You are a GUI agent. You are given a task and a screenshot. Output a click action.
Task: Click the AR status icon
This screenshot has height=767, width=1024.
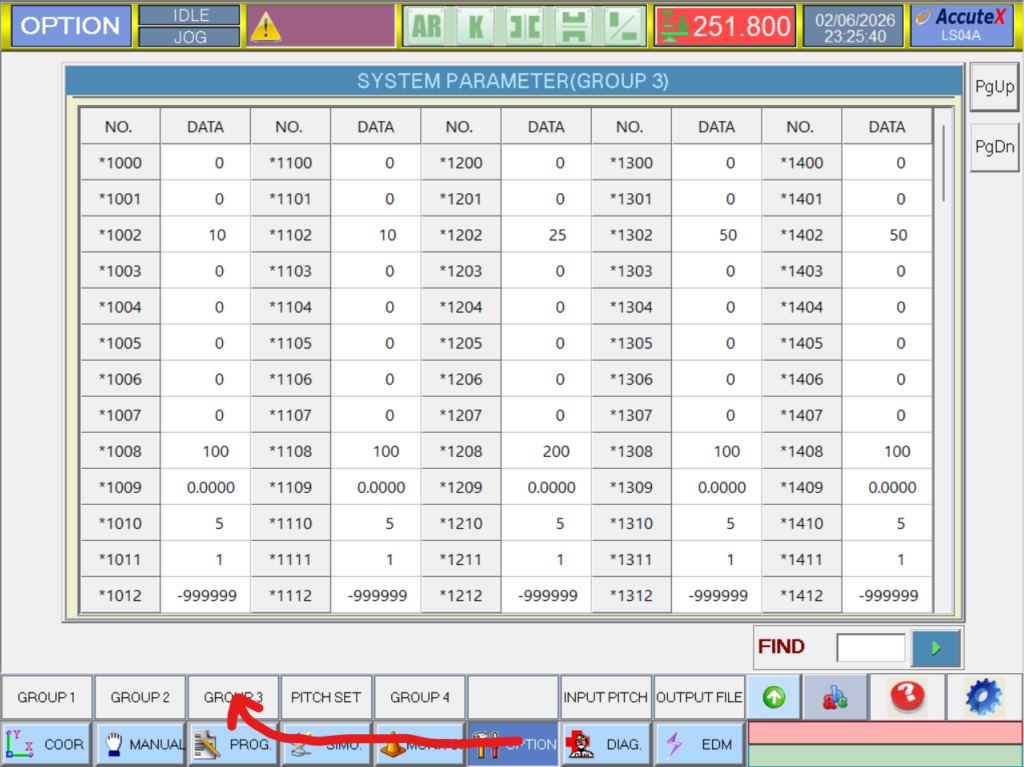(426, 27)
